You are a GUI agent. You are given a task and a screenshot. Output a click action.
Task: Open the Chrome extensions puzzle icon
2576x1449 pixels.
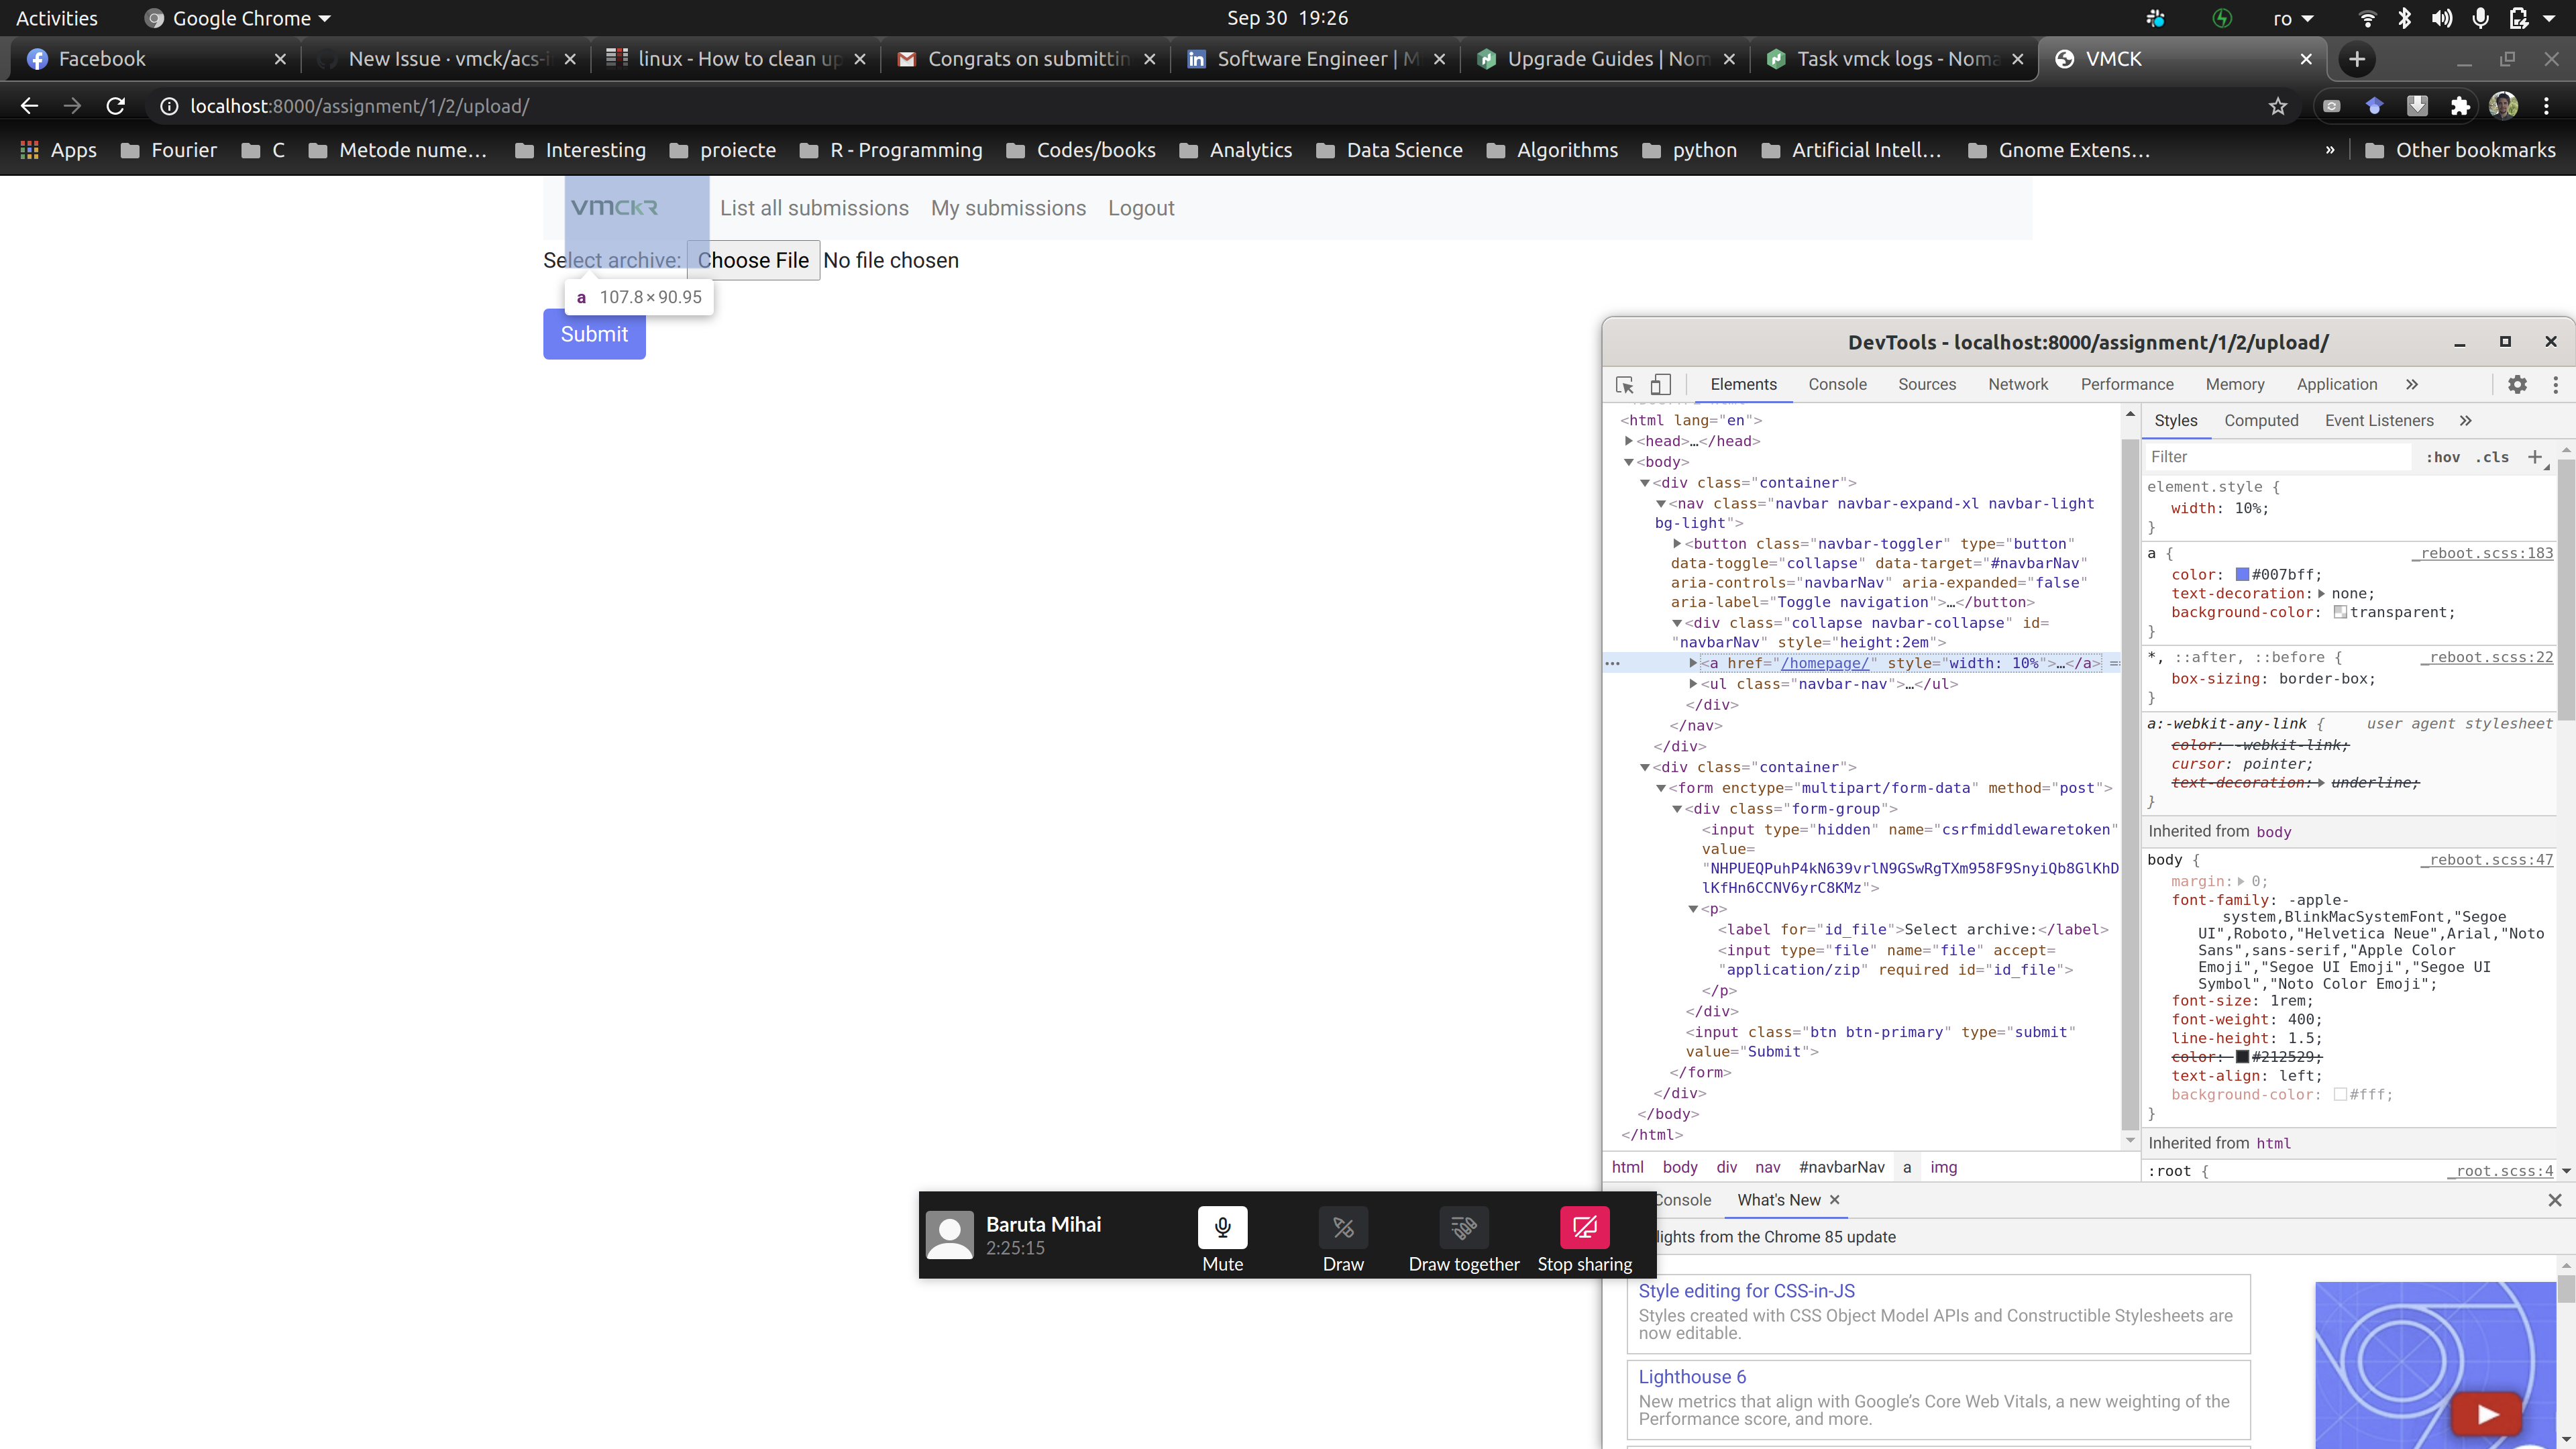(2460, 106)
